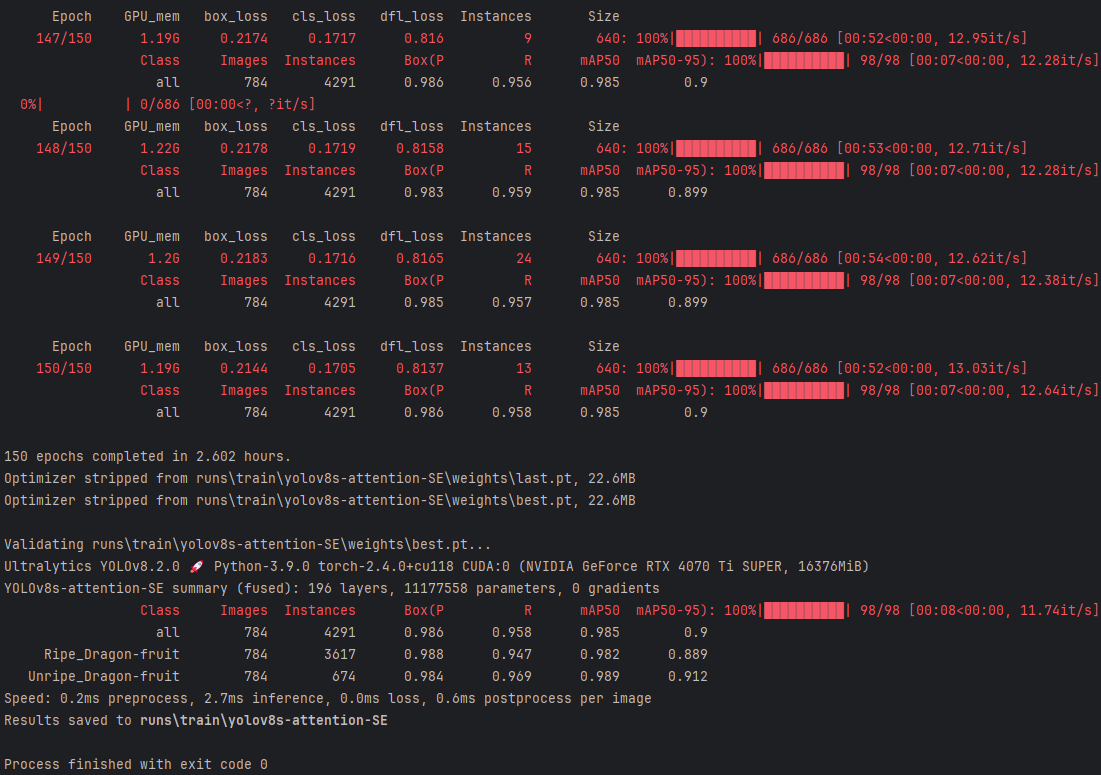Image resolution: width=1101 pixels, height=775 pixels.
Task: Click the 'Speed: 0.2ms preprocess' line
Action: pos(327,698)
